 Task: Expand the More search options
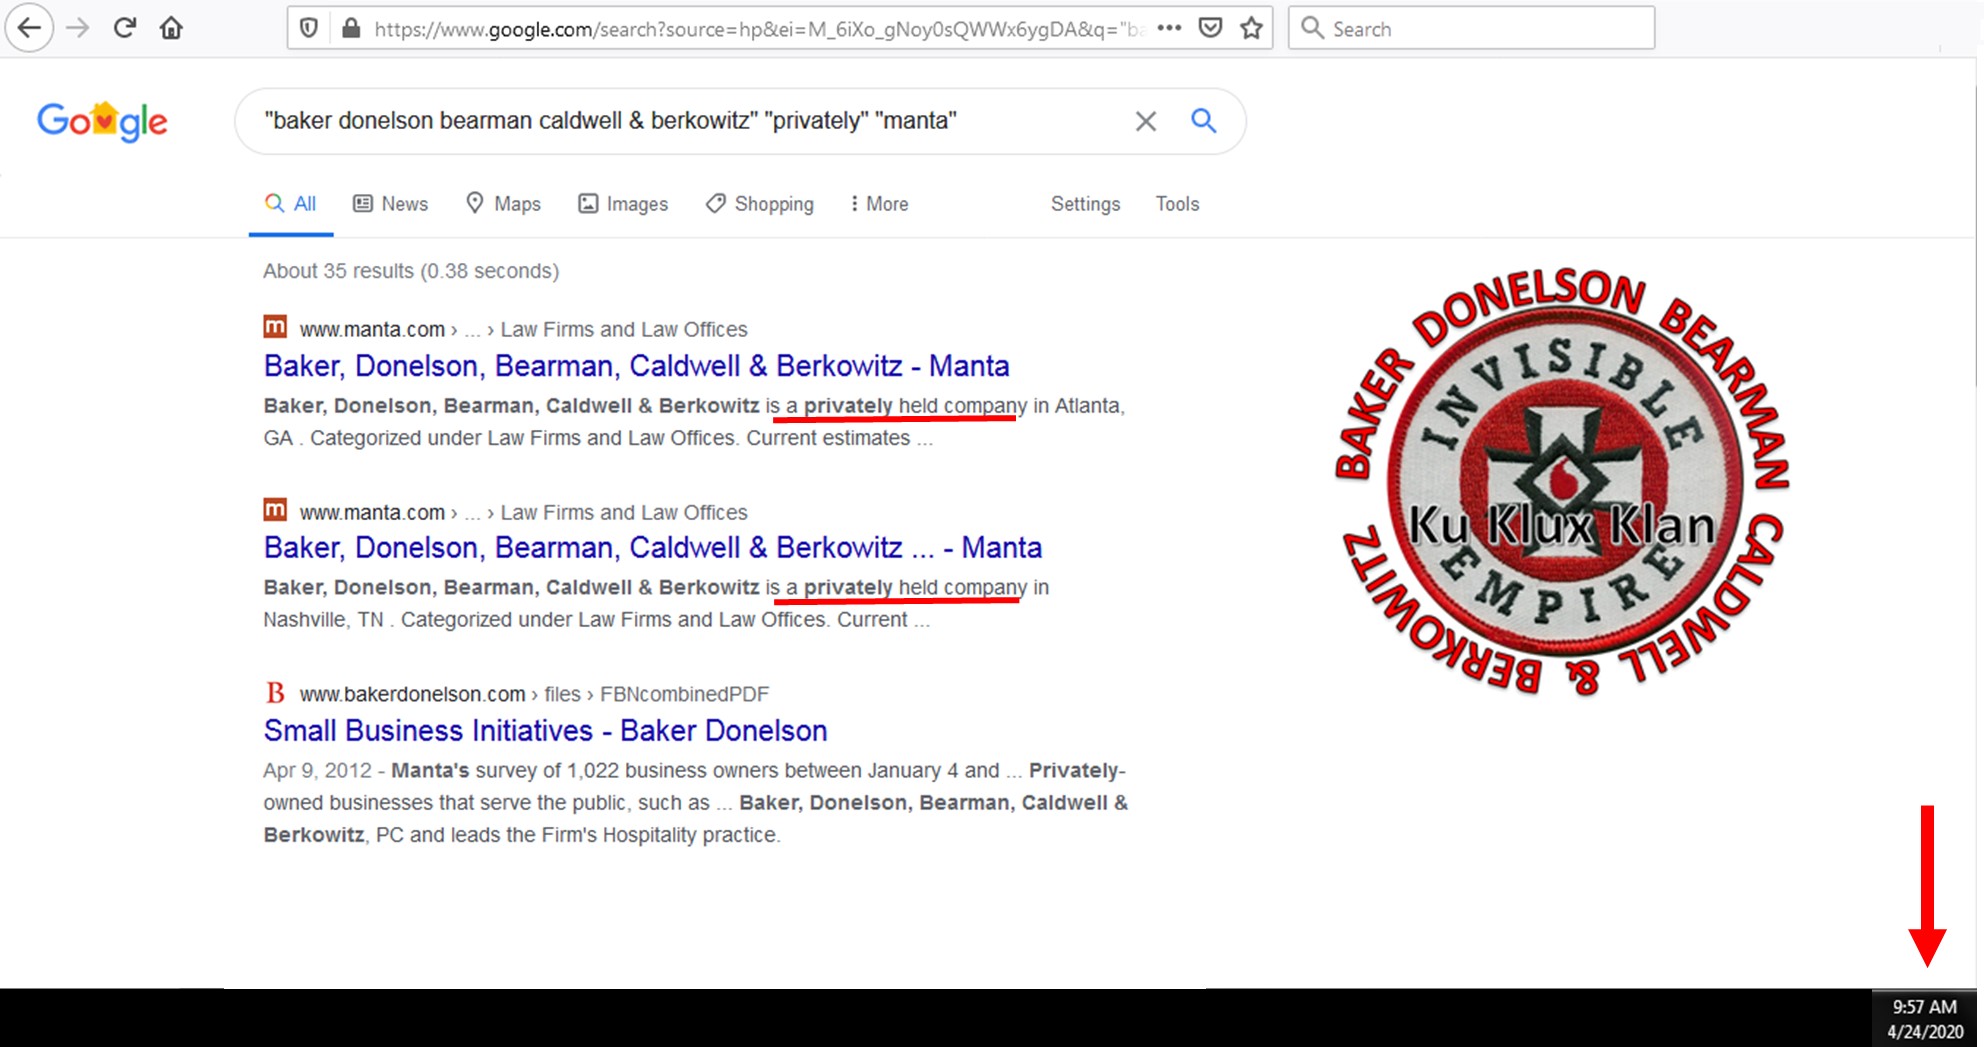coord(879,204)
